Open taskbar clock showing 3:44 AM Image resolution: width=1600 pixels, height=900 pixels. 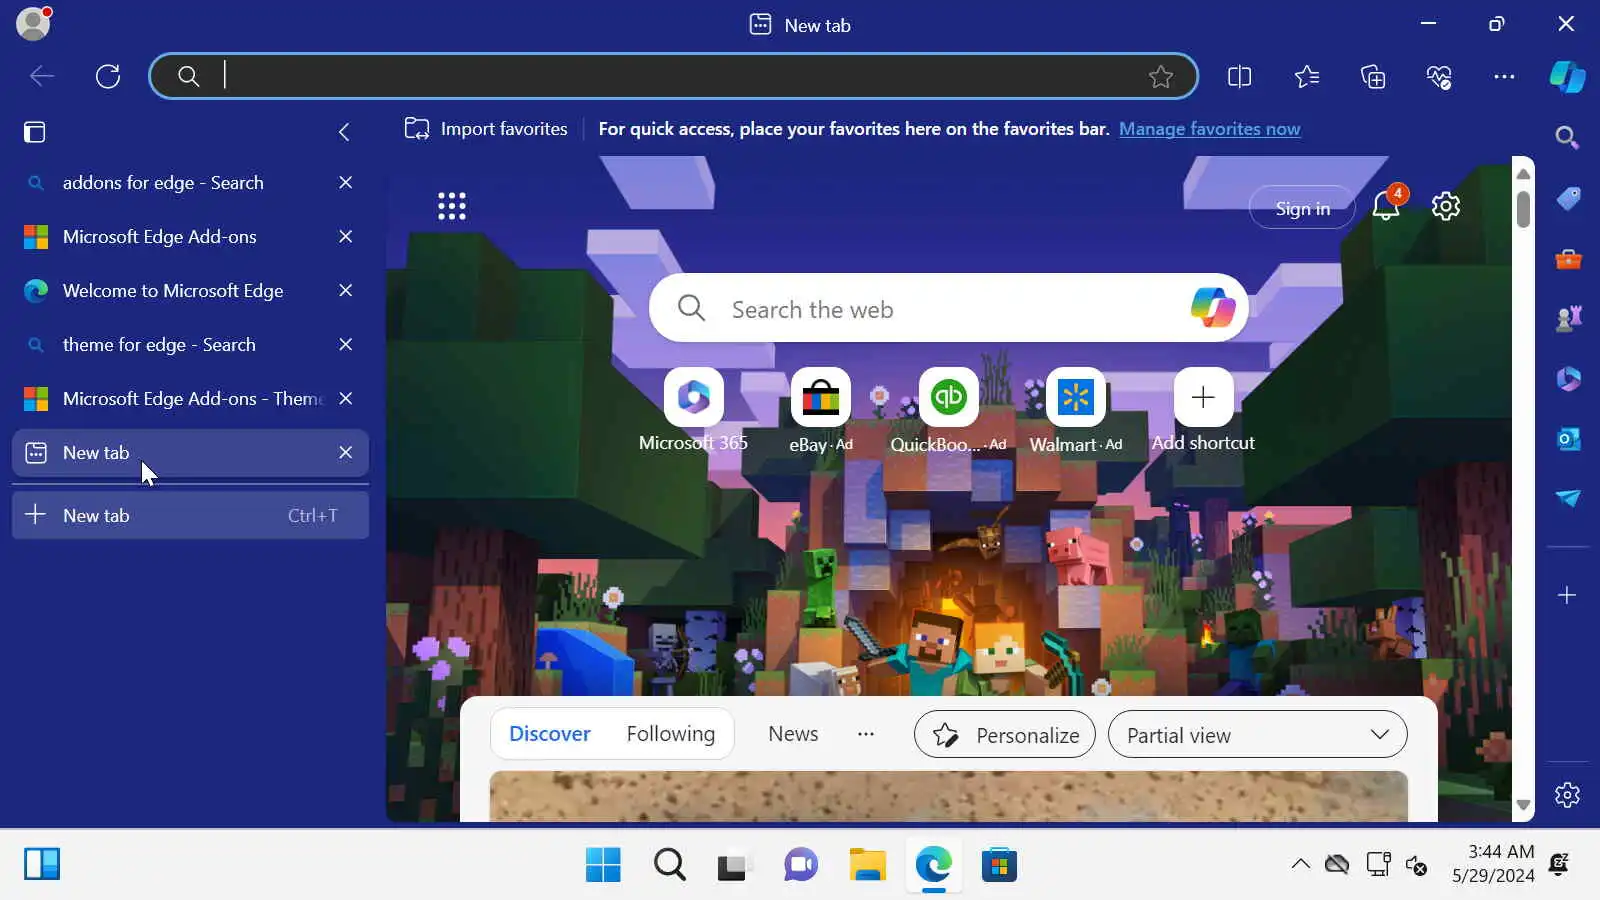pos(1493,864)
